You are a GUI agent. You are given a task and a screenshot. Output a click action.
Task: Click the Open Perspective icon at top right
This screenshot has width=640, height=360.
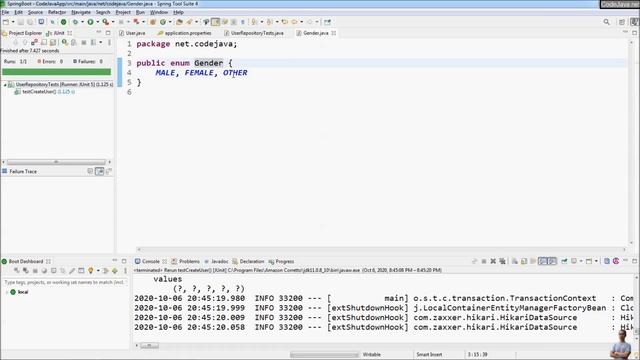pos(622,22)
